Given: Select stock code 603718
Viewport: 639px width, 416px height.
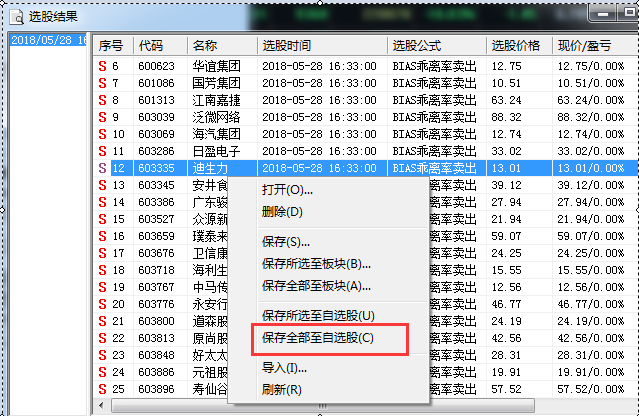Looking at the screenshot, I should [156, 270].
